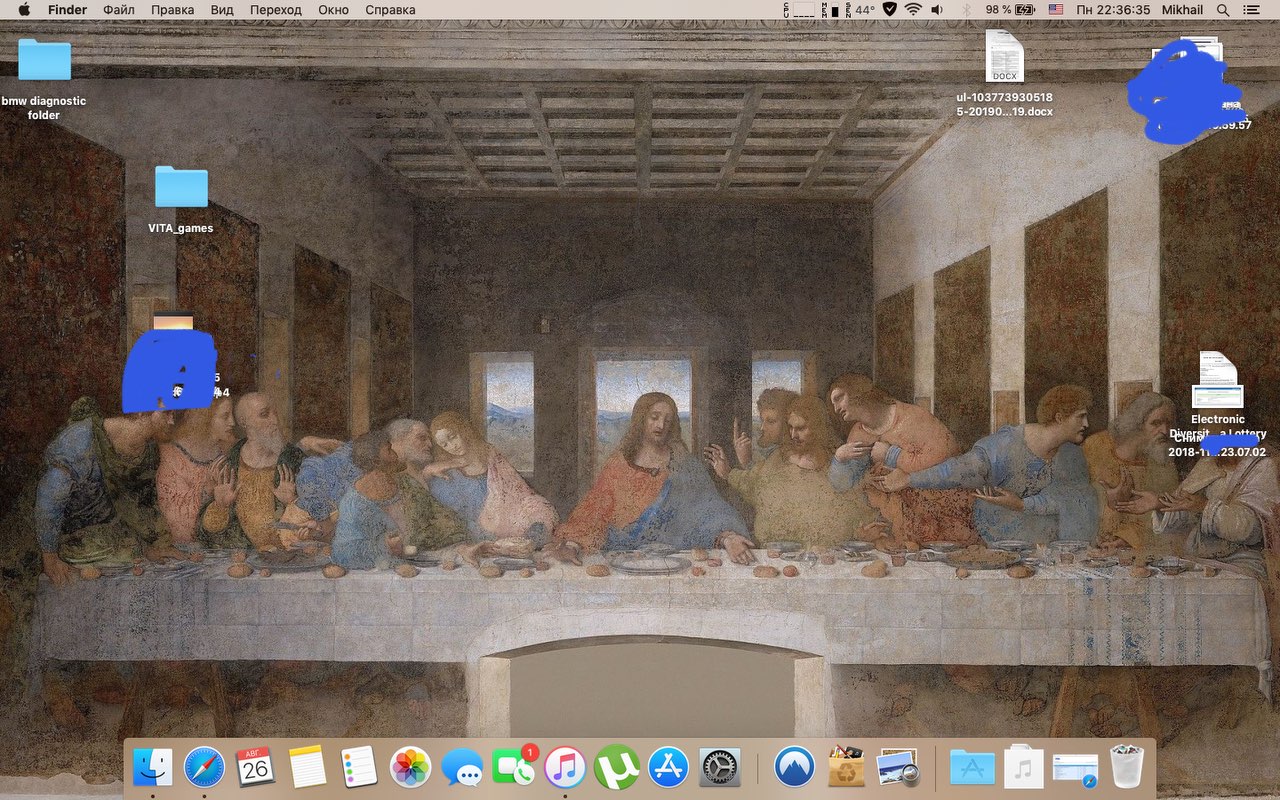Open the Вид menu
This screenshot has height=800, width=1280.
[223, 9]
